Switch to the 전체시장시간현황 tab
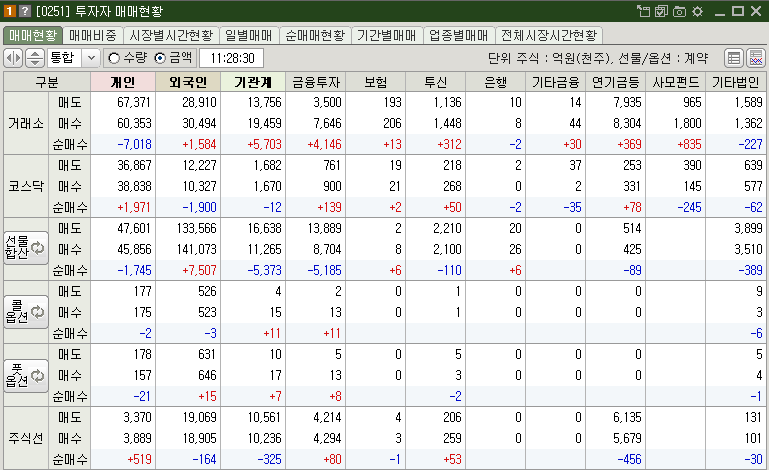 (x=549, y=35)
